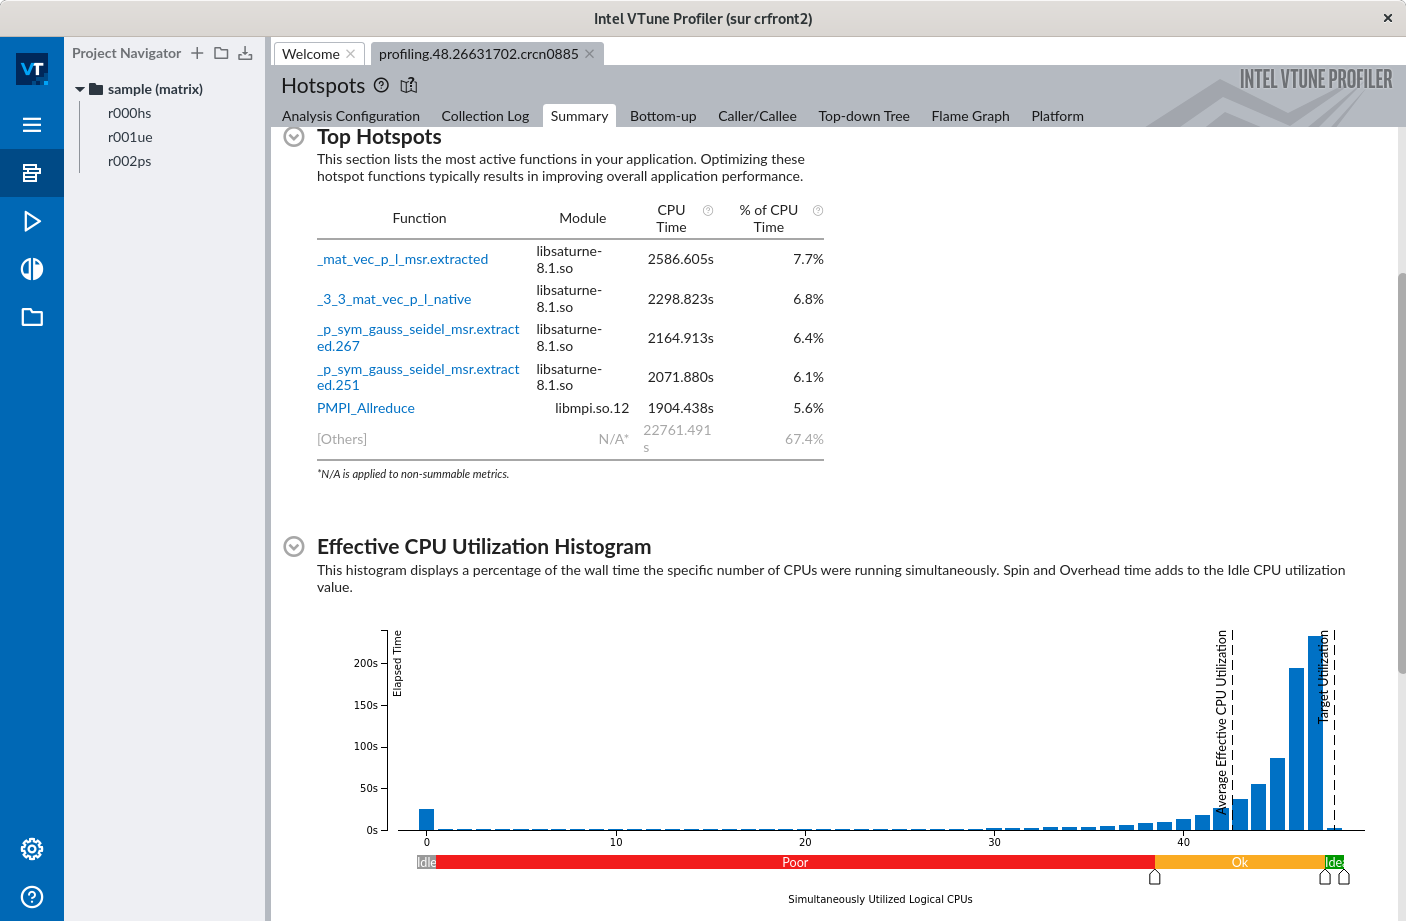The width and height of the screenshot is (1406, 921).
Task: Open the Top-down Tree tab
Action: pyautogui.click(x=864, y=116)
